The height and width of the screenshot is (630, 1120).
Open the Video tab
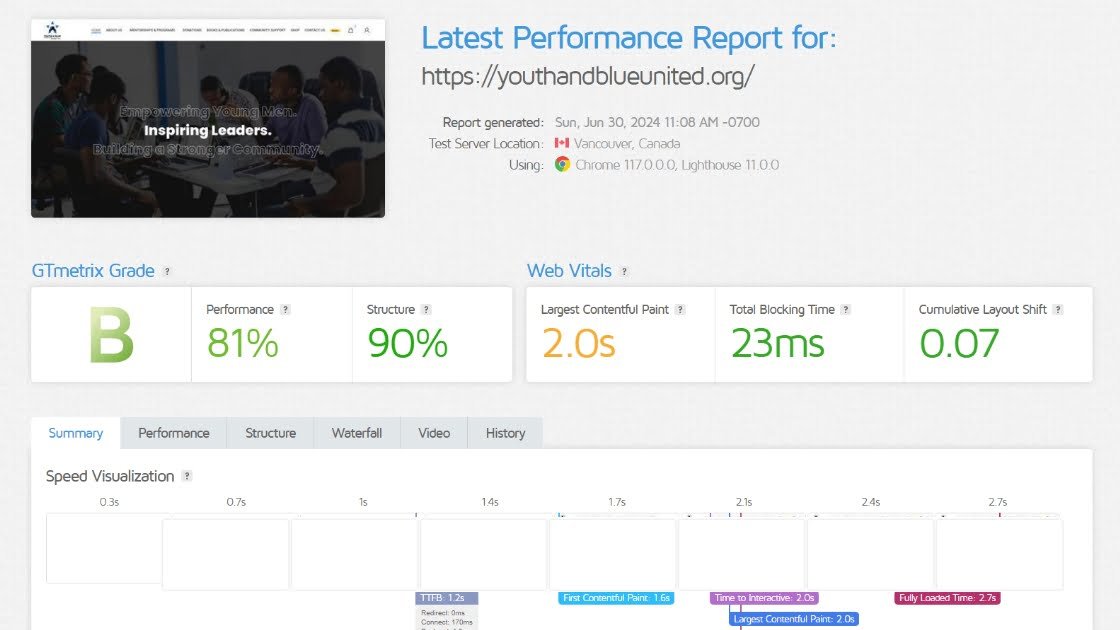tap(434, 433)
